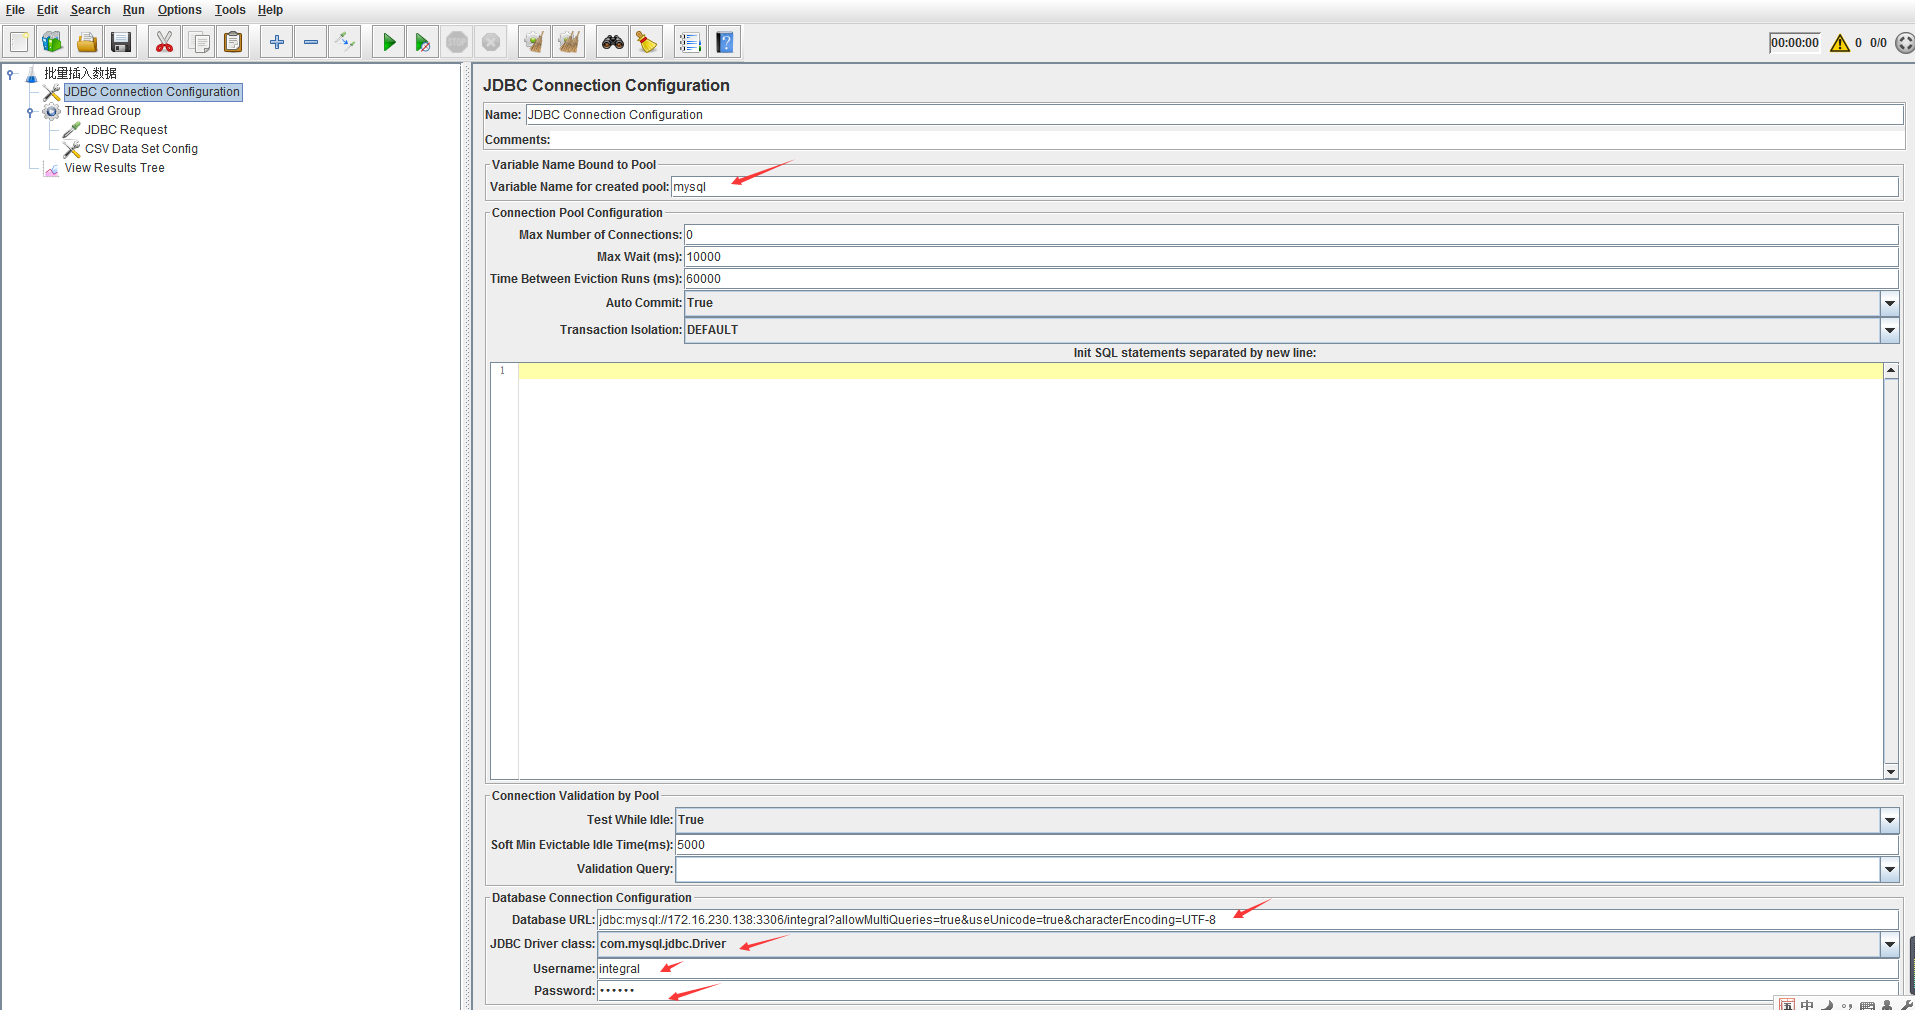Image resolution: width=1915 pixels, height=1010 pixels.
Task: Clear results with single broom icon
Action: (535, 42)
